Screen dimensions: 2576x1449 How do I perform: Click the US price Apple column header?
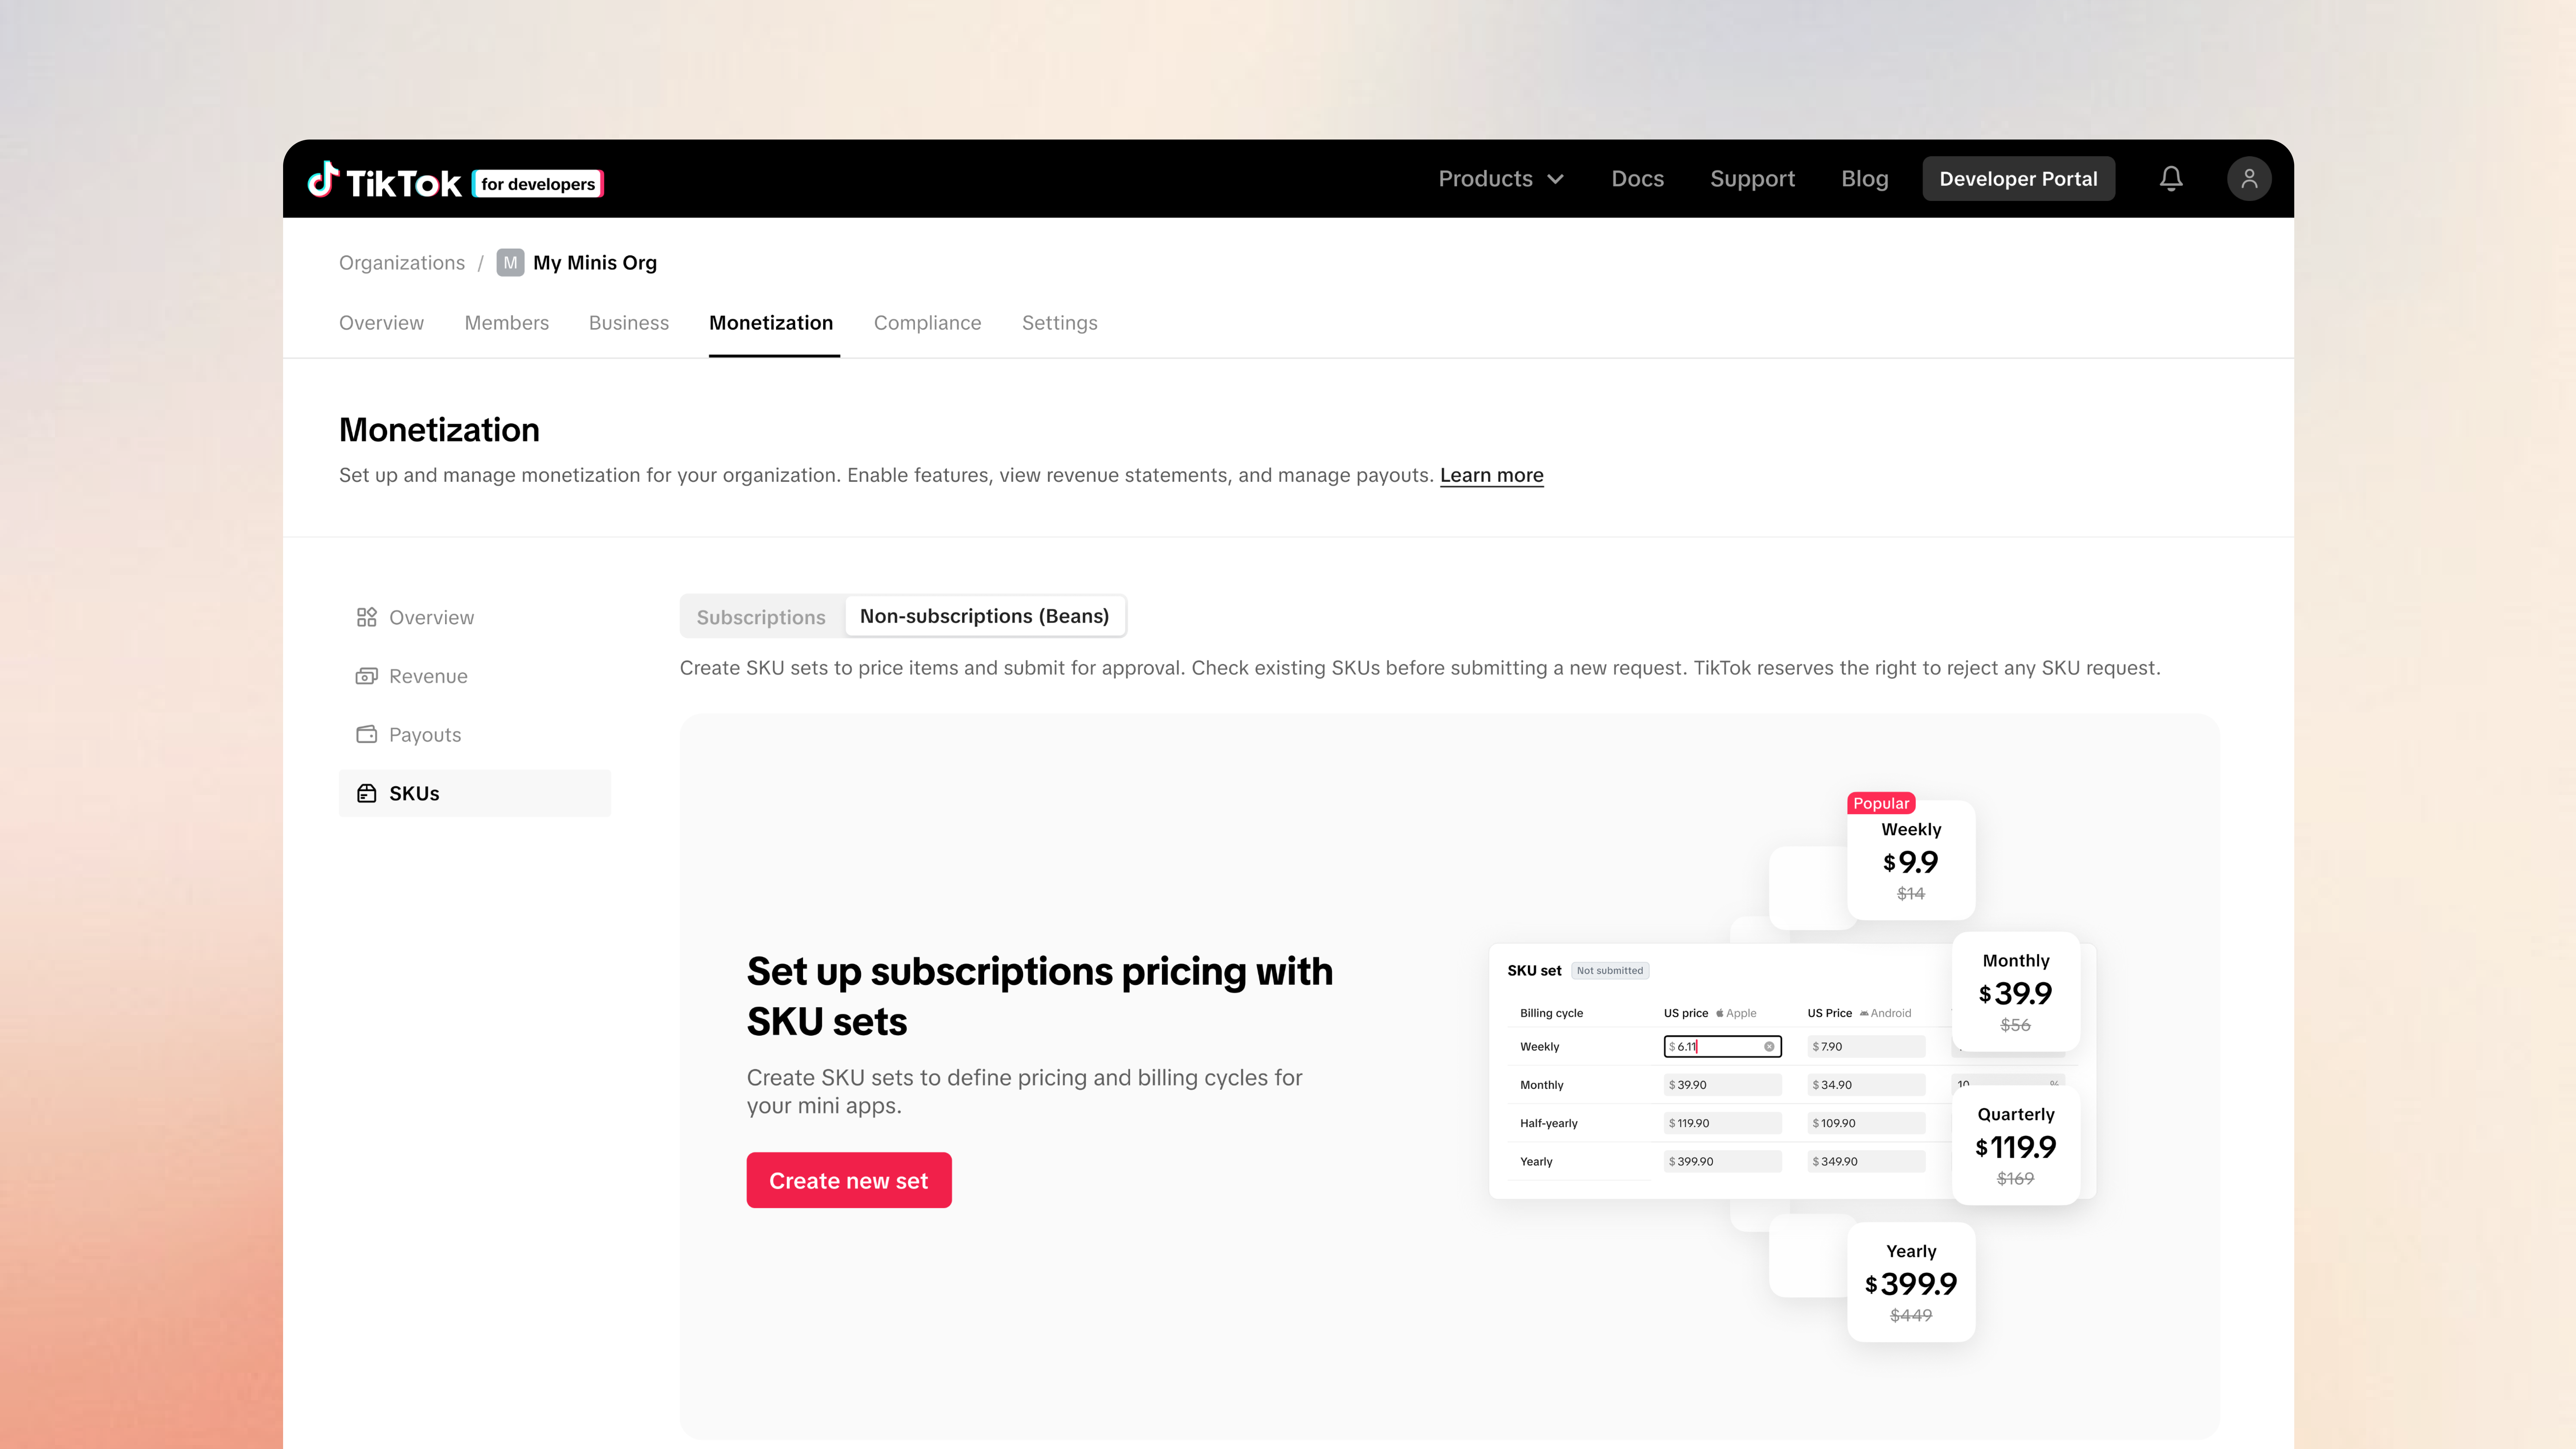[1710, 1013]
